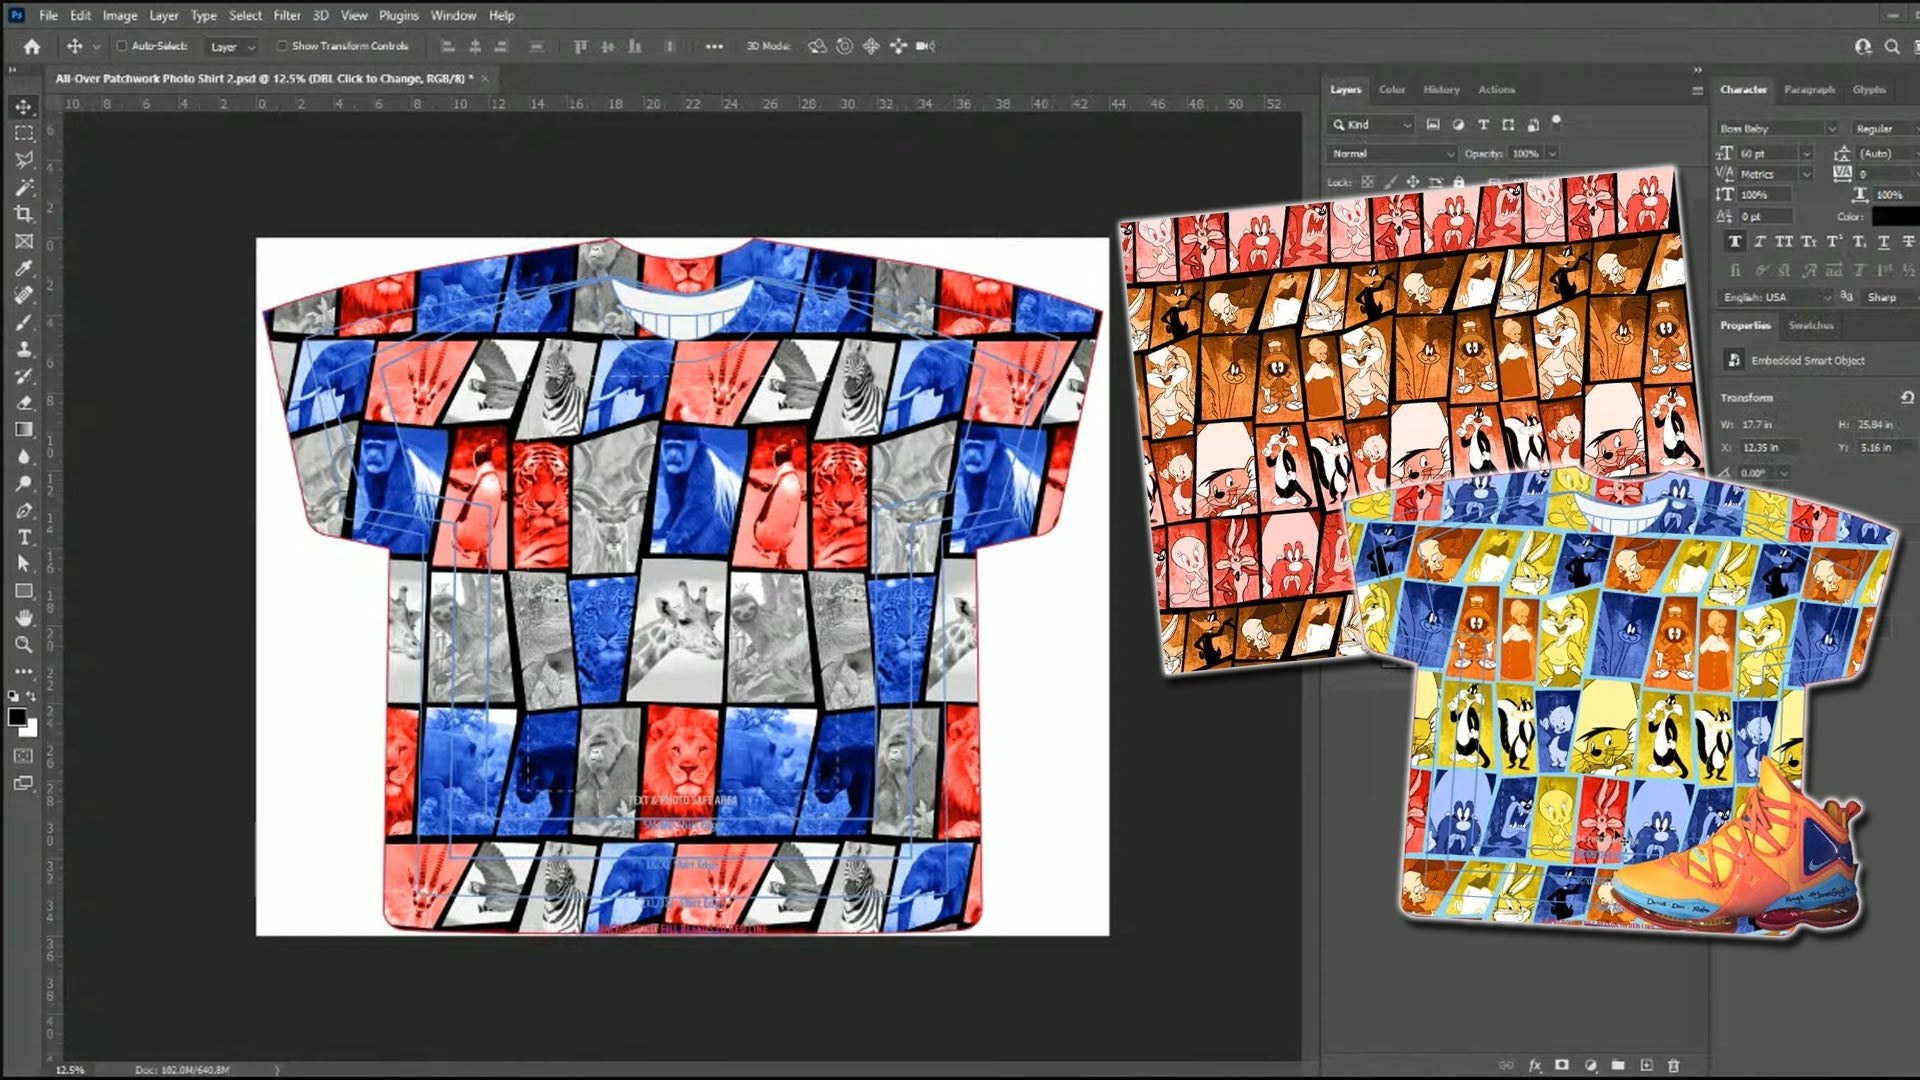Click the Transform reset button in Properties
Image resolution: width=1920 pixels, height=1080 pixels.
(x=1906, y=397)
